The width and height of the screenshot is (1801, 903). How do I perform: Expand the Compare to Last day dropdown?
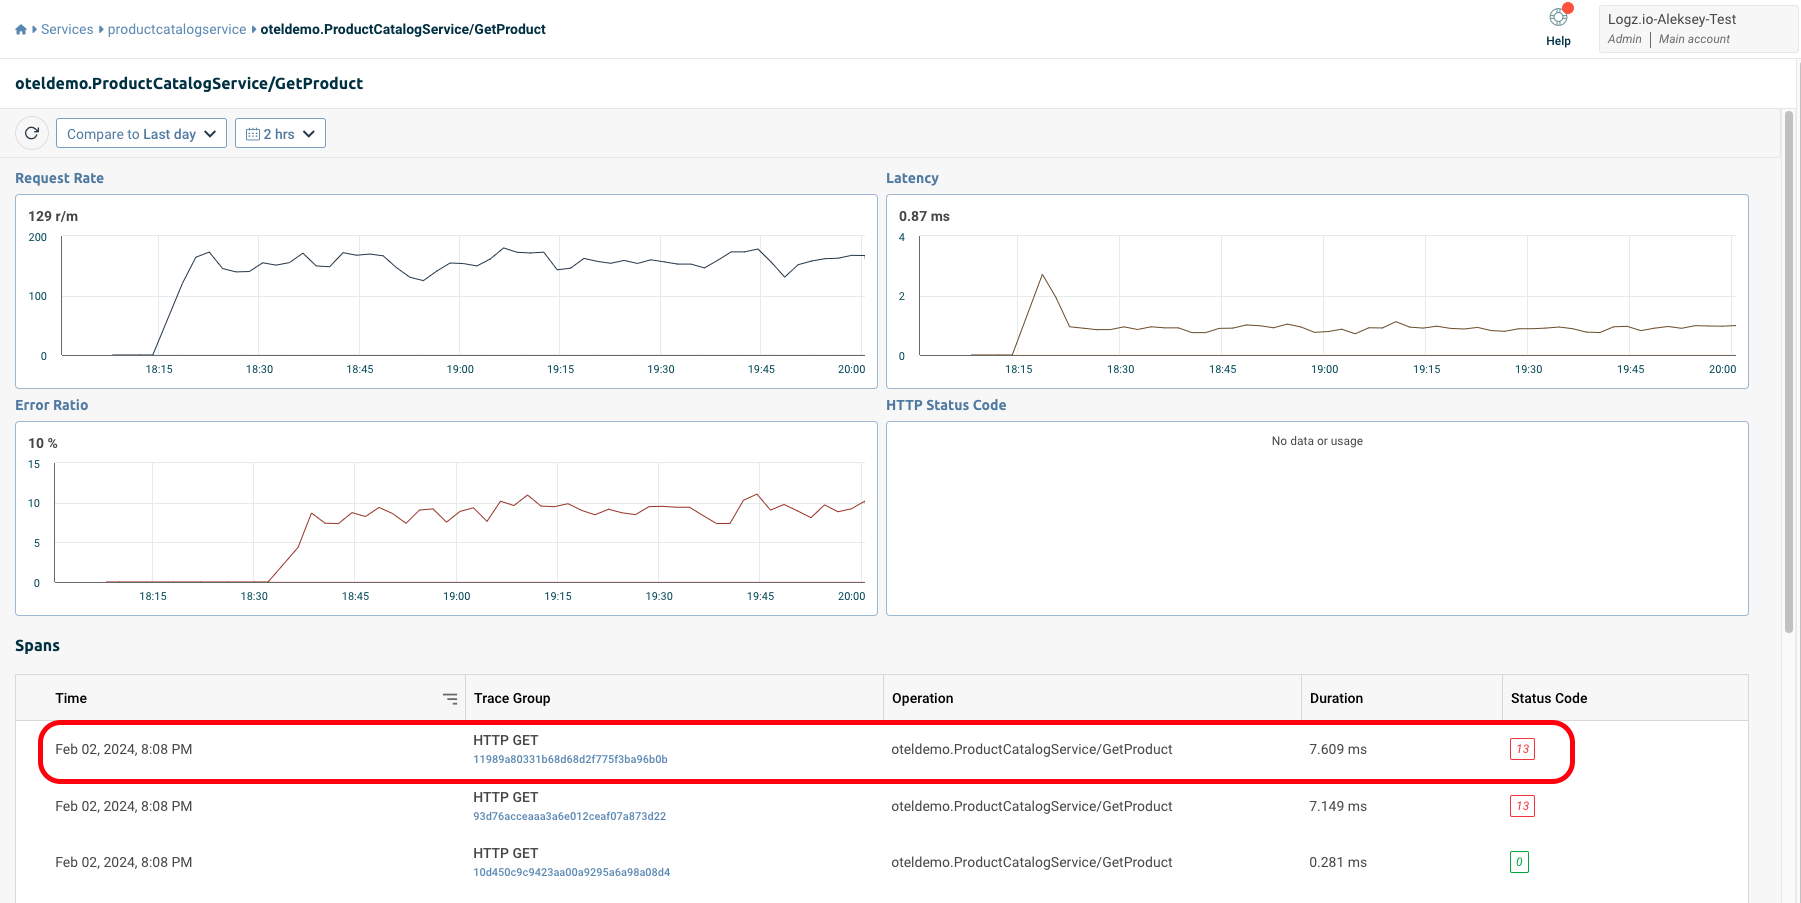coord(141,134)
